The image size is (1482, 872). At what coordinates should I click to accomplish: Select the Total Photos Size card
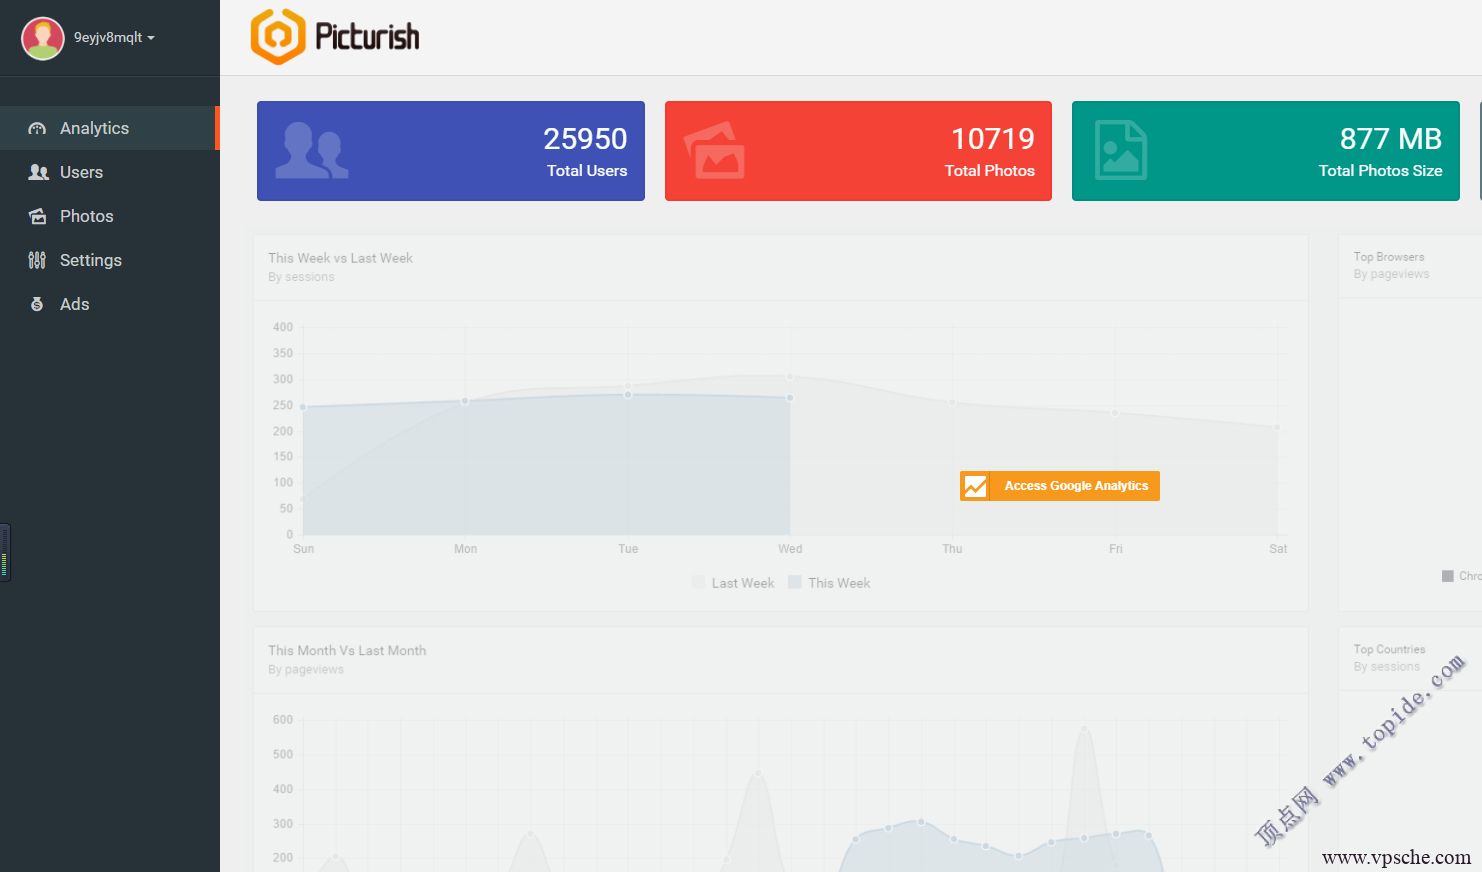[x=1265, y=151]
